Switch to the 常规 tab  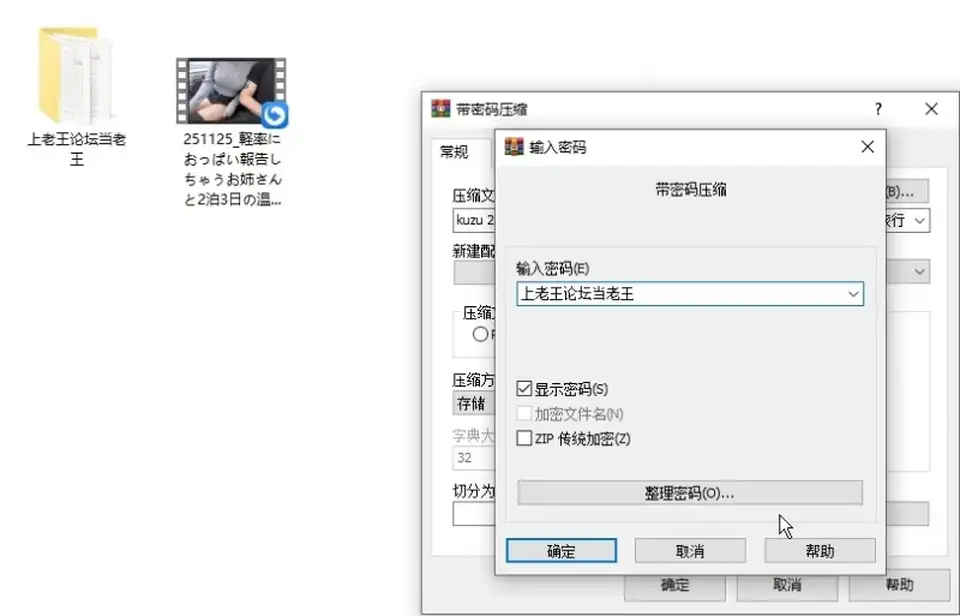(454, 152)
